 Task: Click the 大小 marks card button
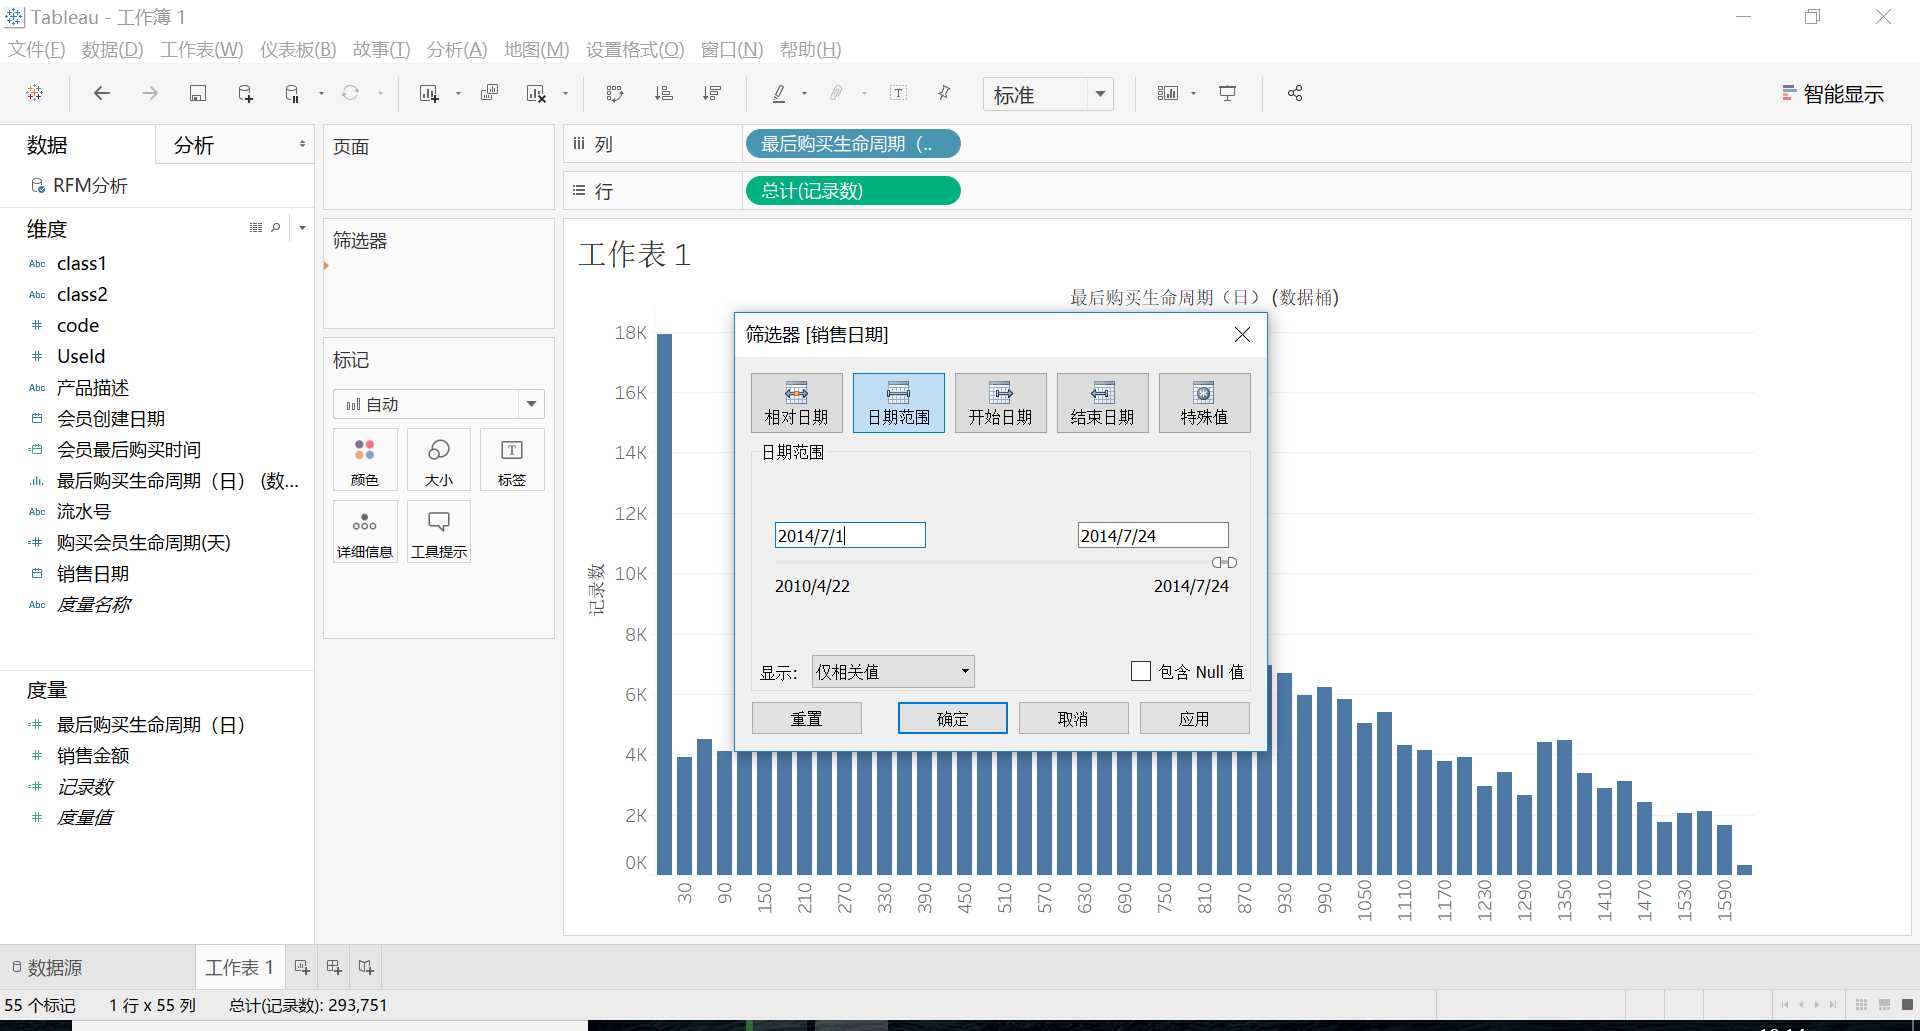point(439,460)
